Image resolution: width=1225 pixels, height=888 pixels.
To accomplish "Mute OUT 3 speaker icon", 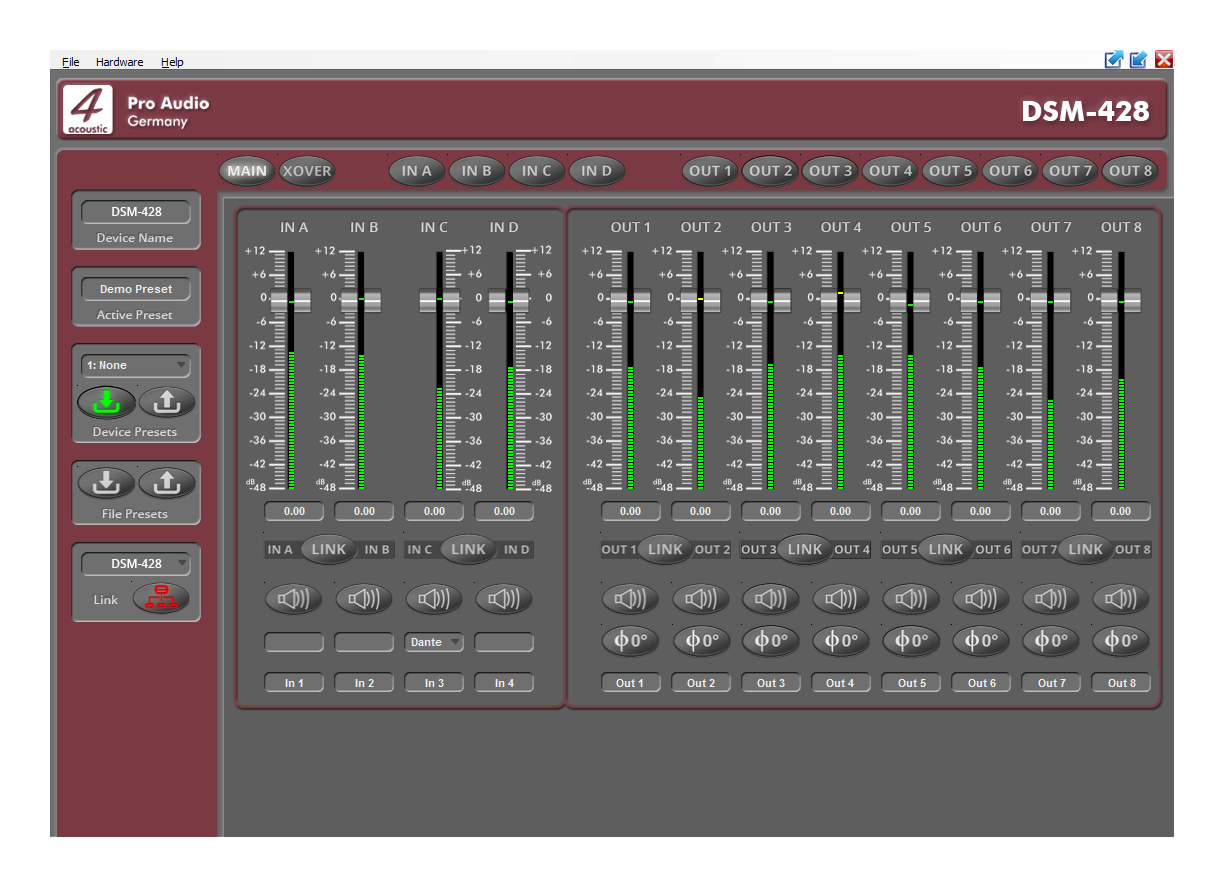I will click(771, 599).
